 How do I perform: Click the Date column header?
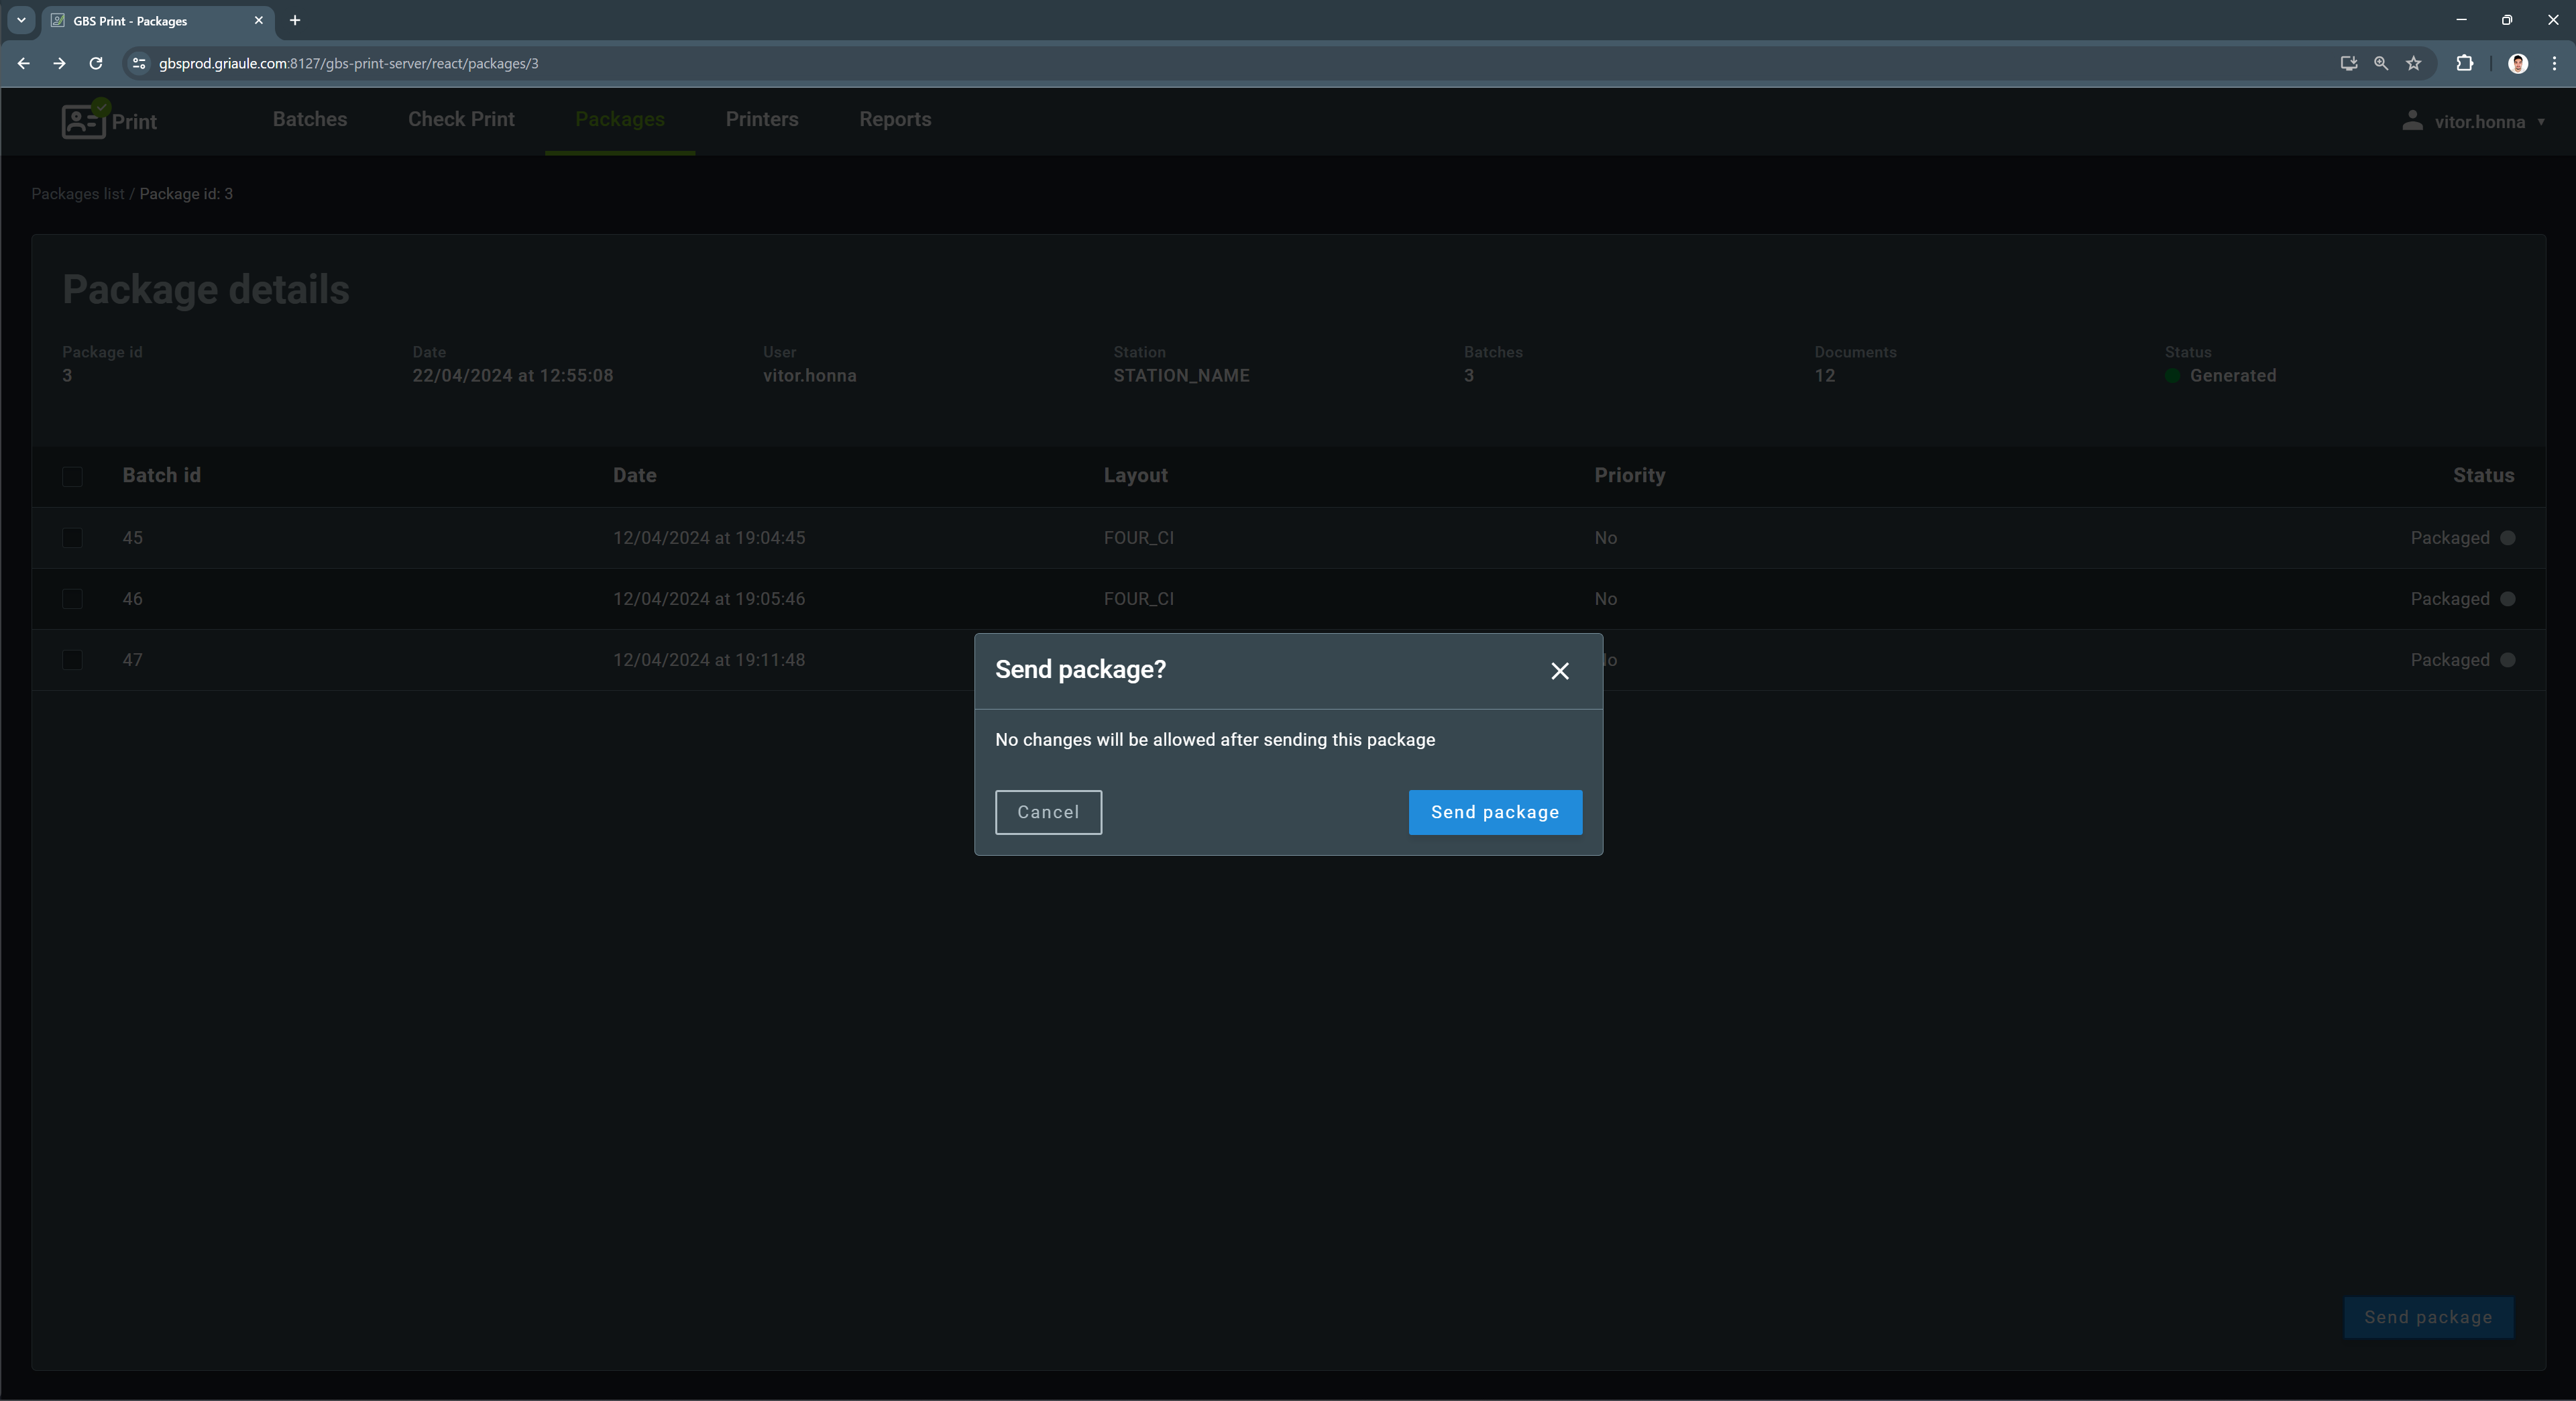(x=635, y=476)
